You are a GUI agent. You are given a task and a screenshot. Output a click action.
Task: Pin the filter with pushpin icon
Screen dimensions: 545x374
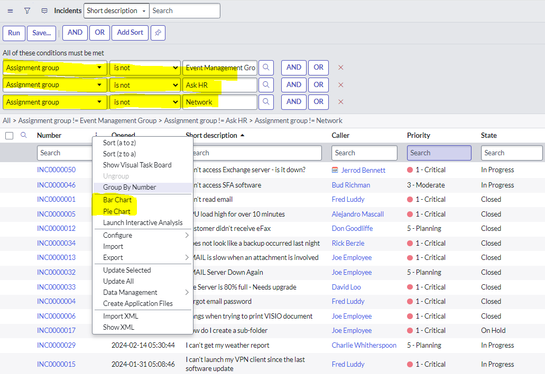158,33
